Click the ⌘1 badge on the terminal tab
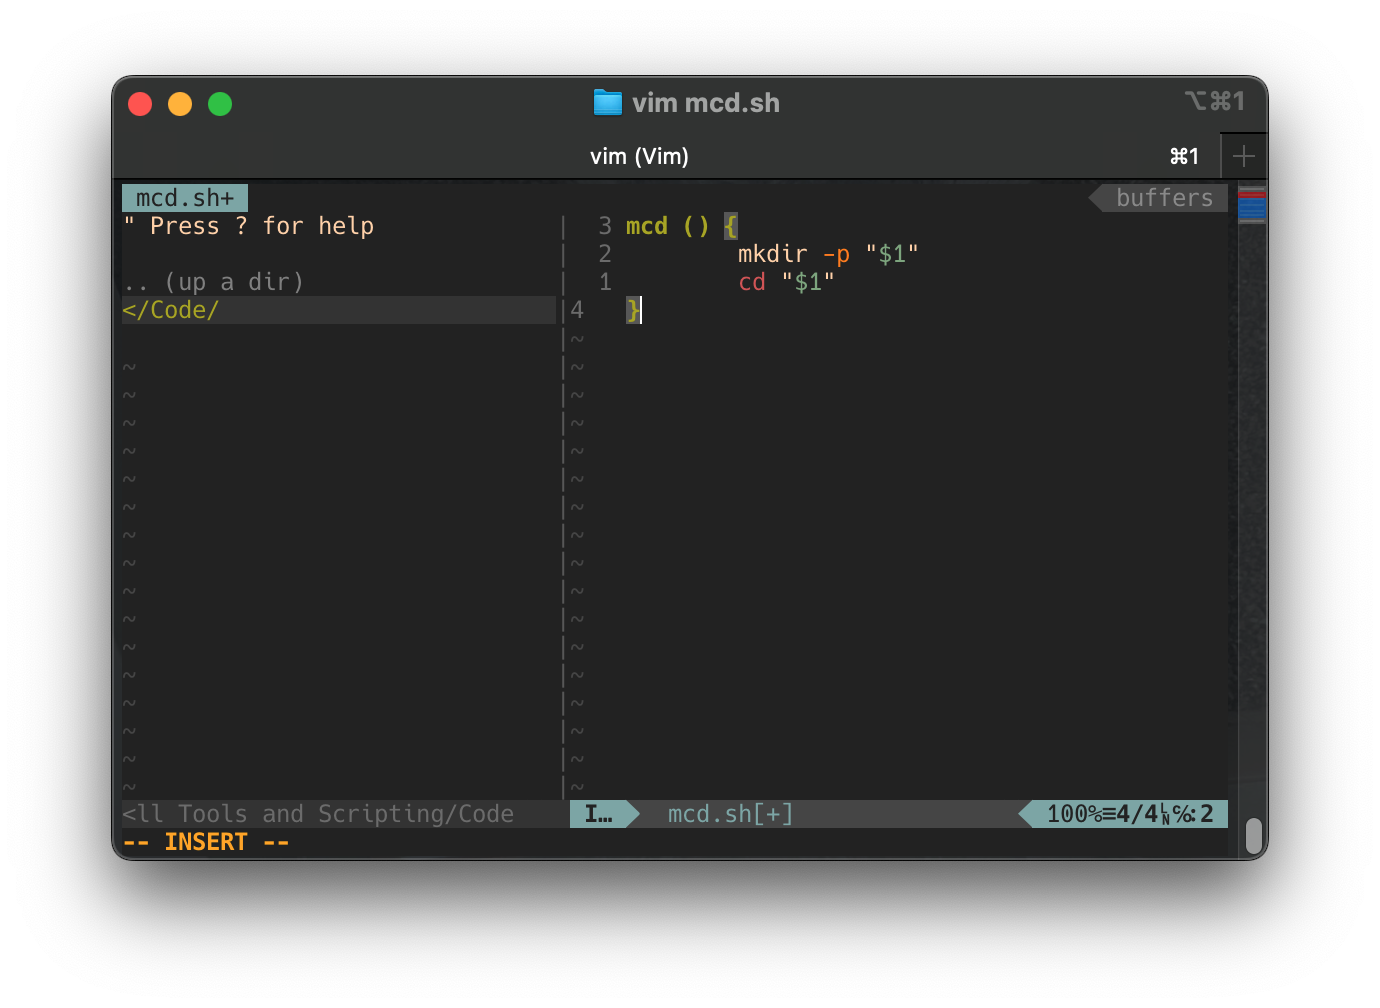 [x=1183, y=156]
